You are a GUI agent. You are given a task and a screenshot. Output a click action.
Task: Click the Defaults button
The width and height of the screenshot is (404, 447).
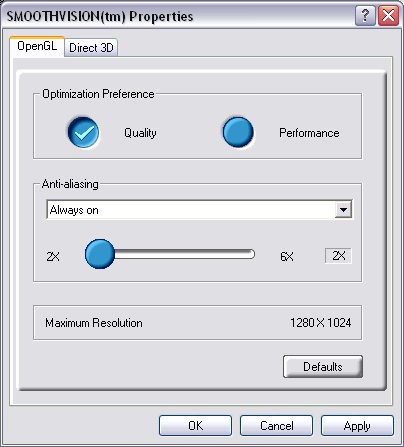(323, 367)
